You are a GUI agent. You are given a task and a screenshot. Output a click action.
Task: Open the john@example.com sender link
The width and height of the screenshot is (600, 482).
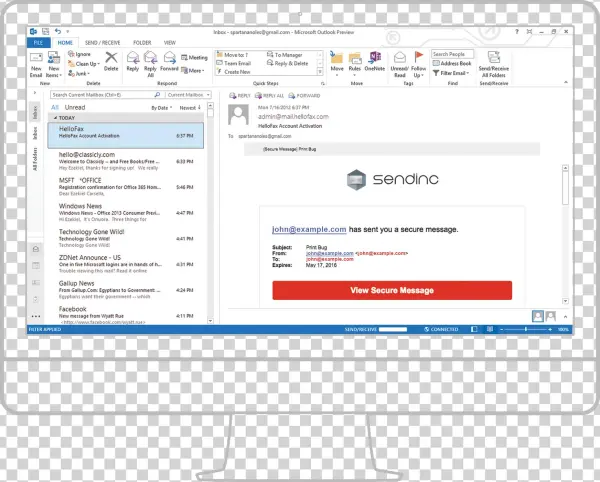309,230
